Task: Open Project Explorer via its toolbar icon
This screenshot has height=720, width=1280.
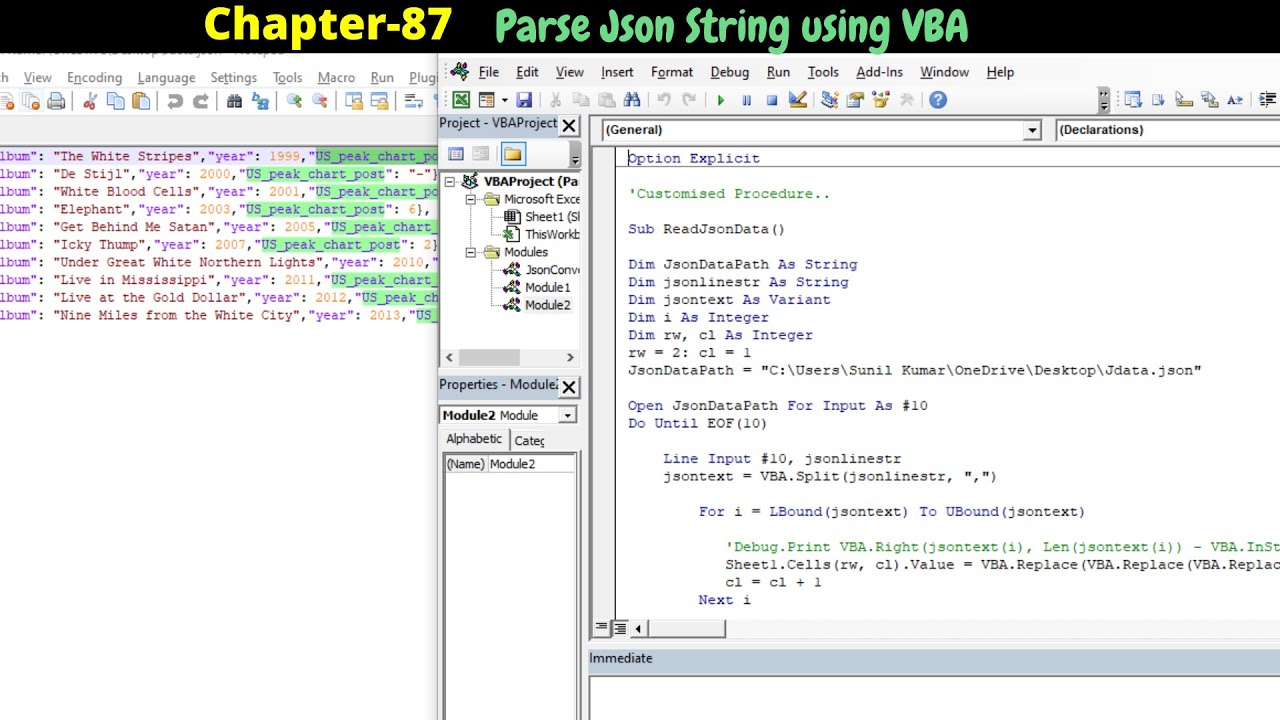Action: (x=829, y=100)
